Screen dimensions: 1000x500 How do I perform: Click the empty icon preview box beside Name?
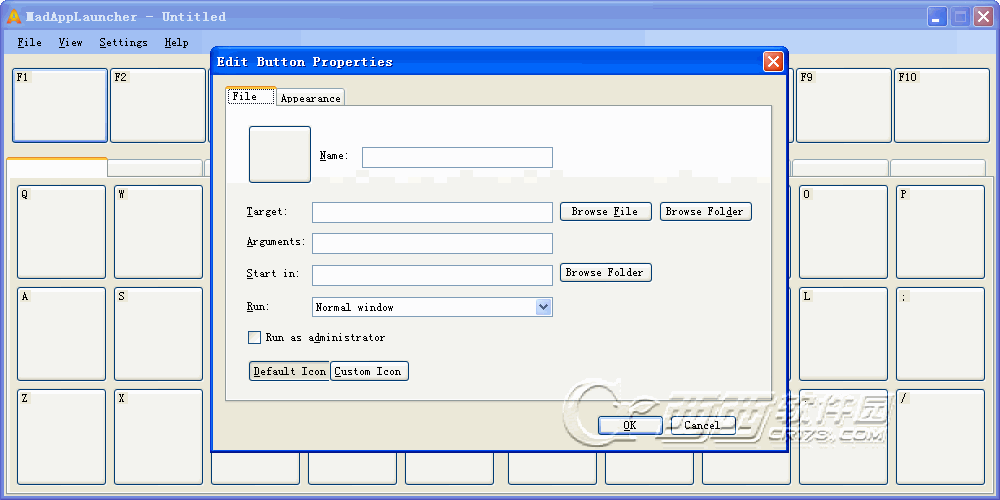(280, 154)
